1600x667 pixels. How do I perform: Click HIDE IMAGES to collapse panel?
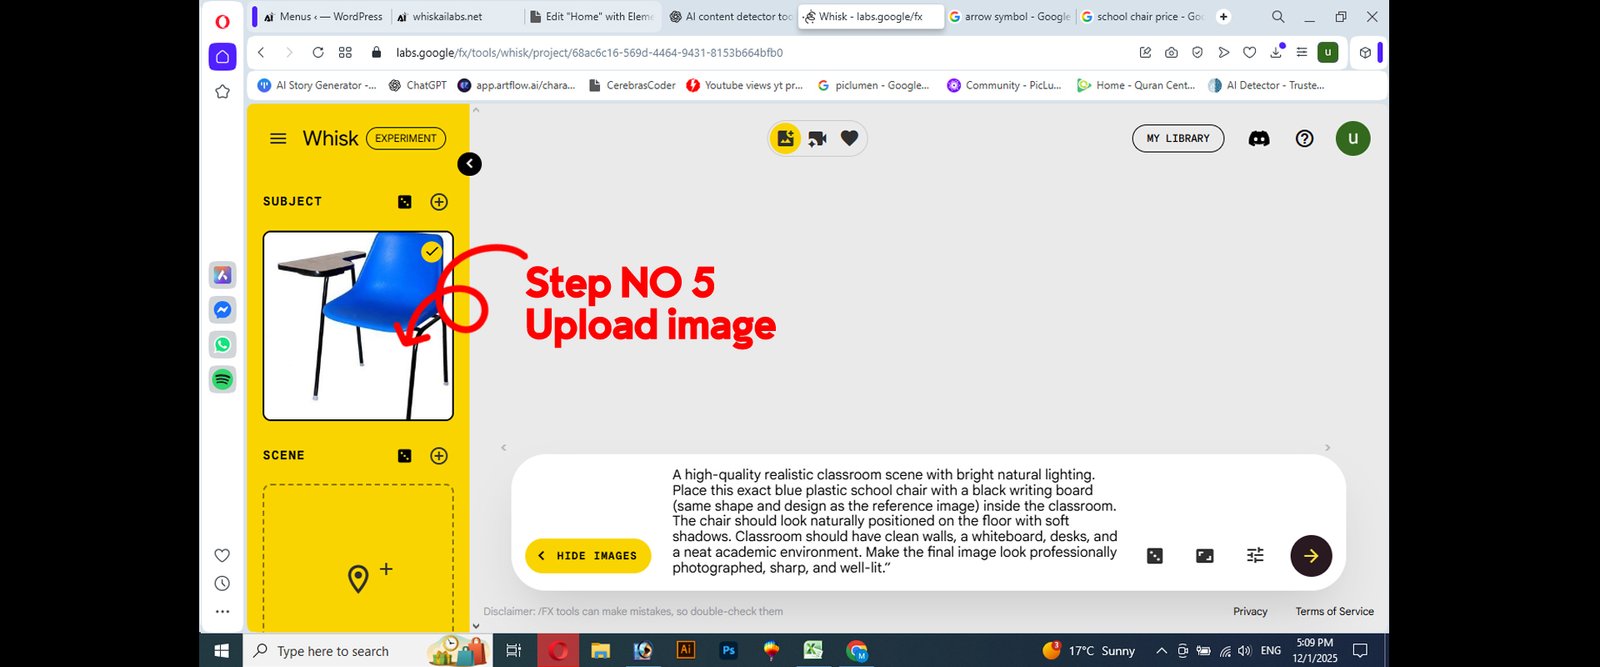(x=588, y=556)
